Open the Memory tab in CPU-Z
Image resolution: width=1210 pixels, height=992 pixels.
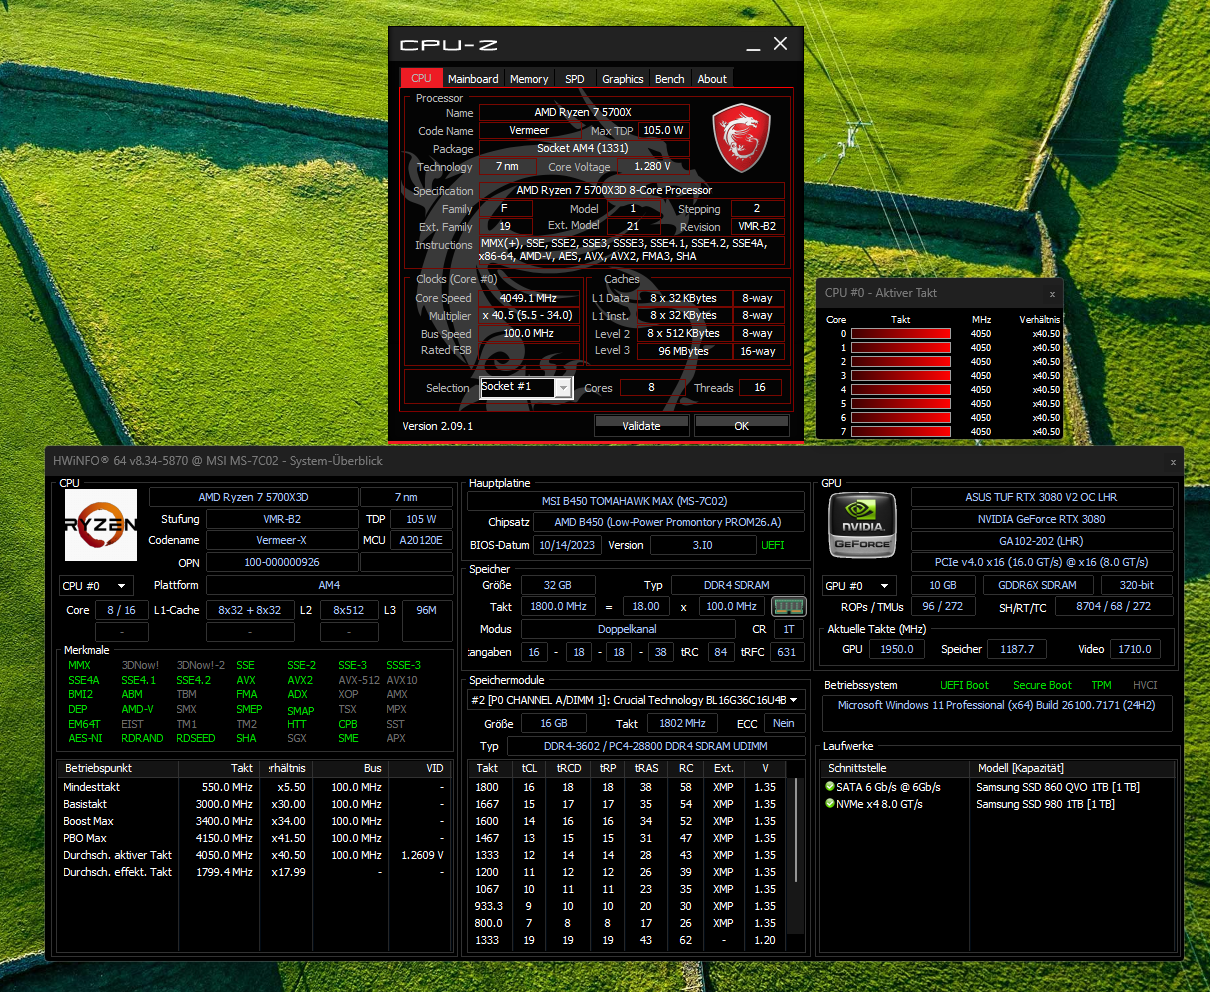529,78
